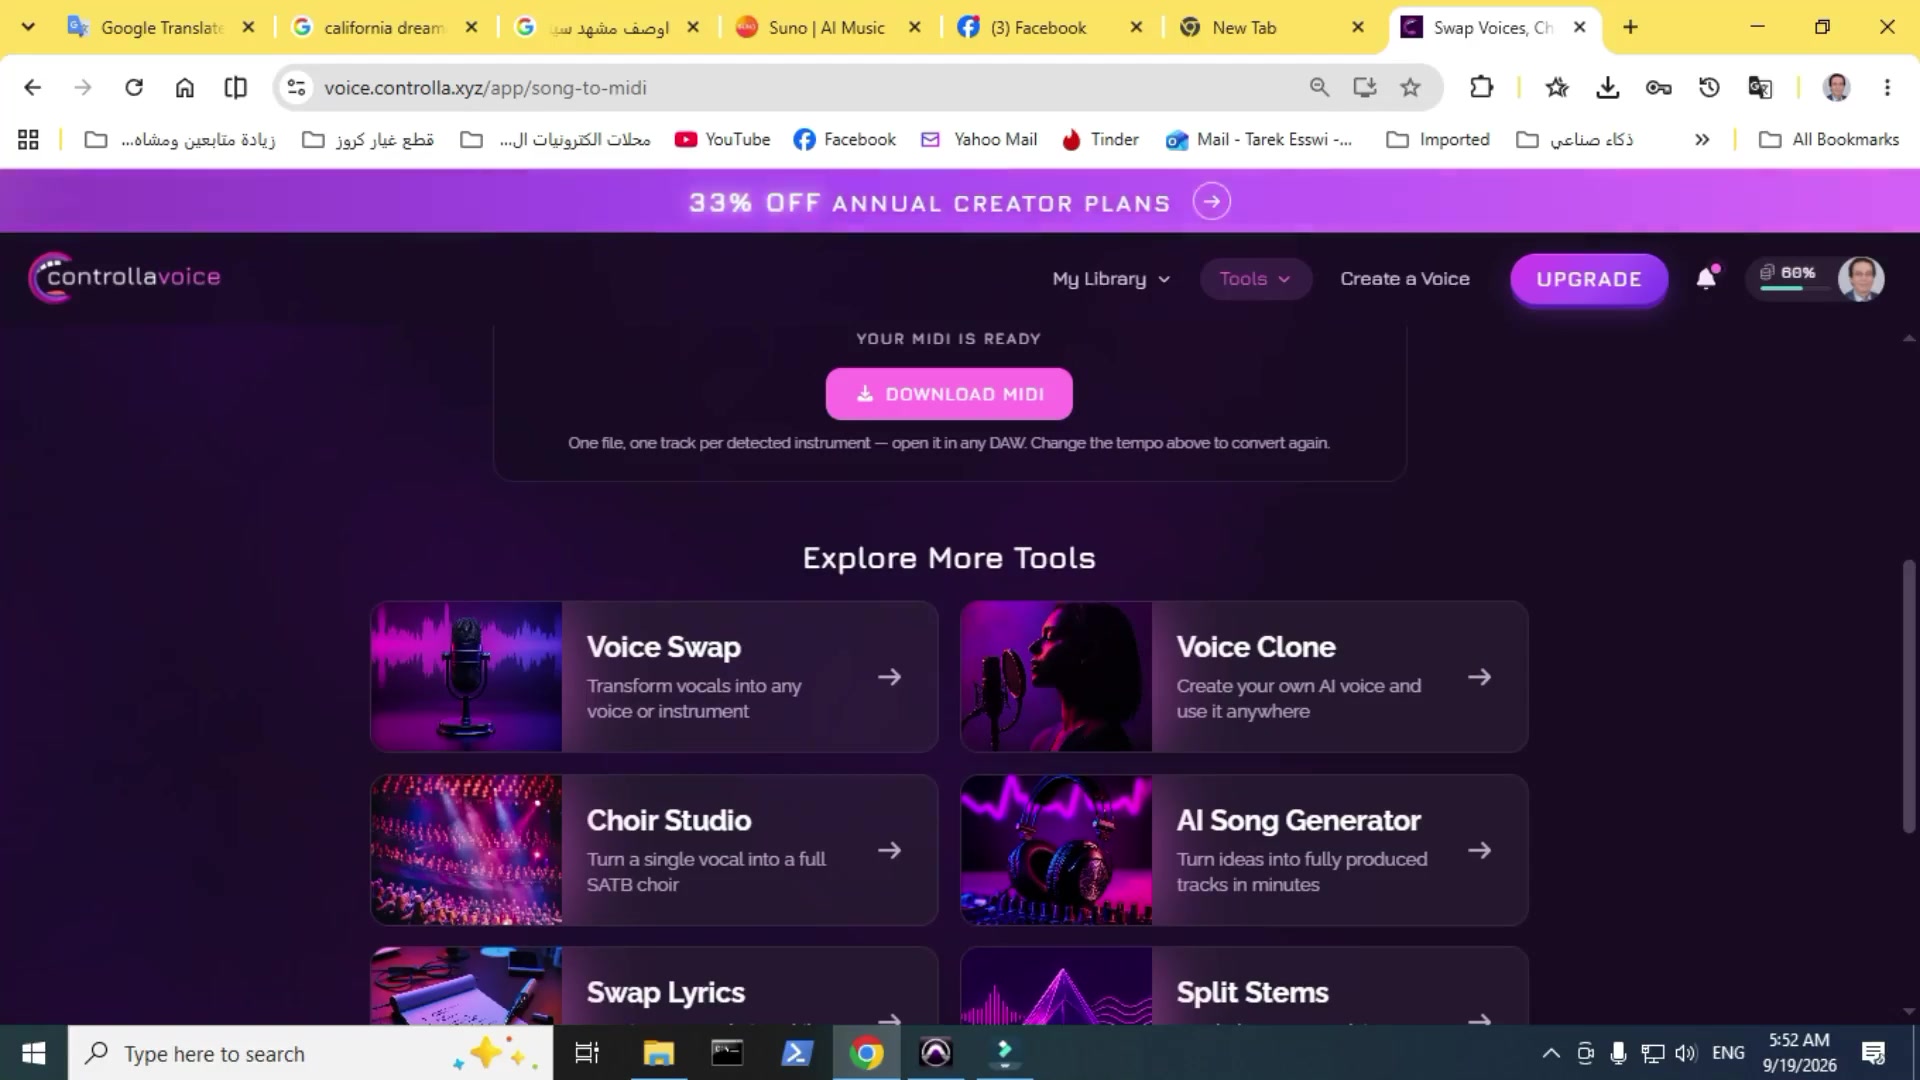Switch to the Suno AI Music tab
Image resolution: width=1920 pixels, height=1080 pixels.
[x=828, y=27]
